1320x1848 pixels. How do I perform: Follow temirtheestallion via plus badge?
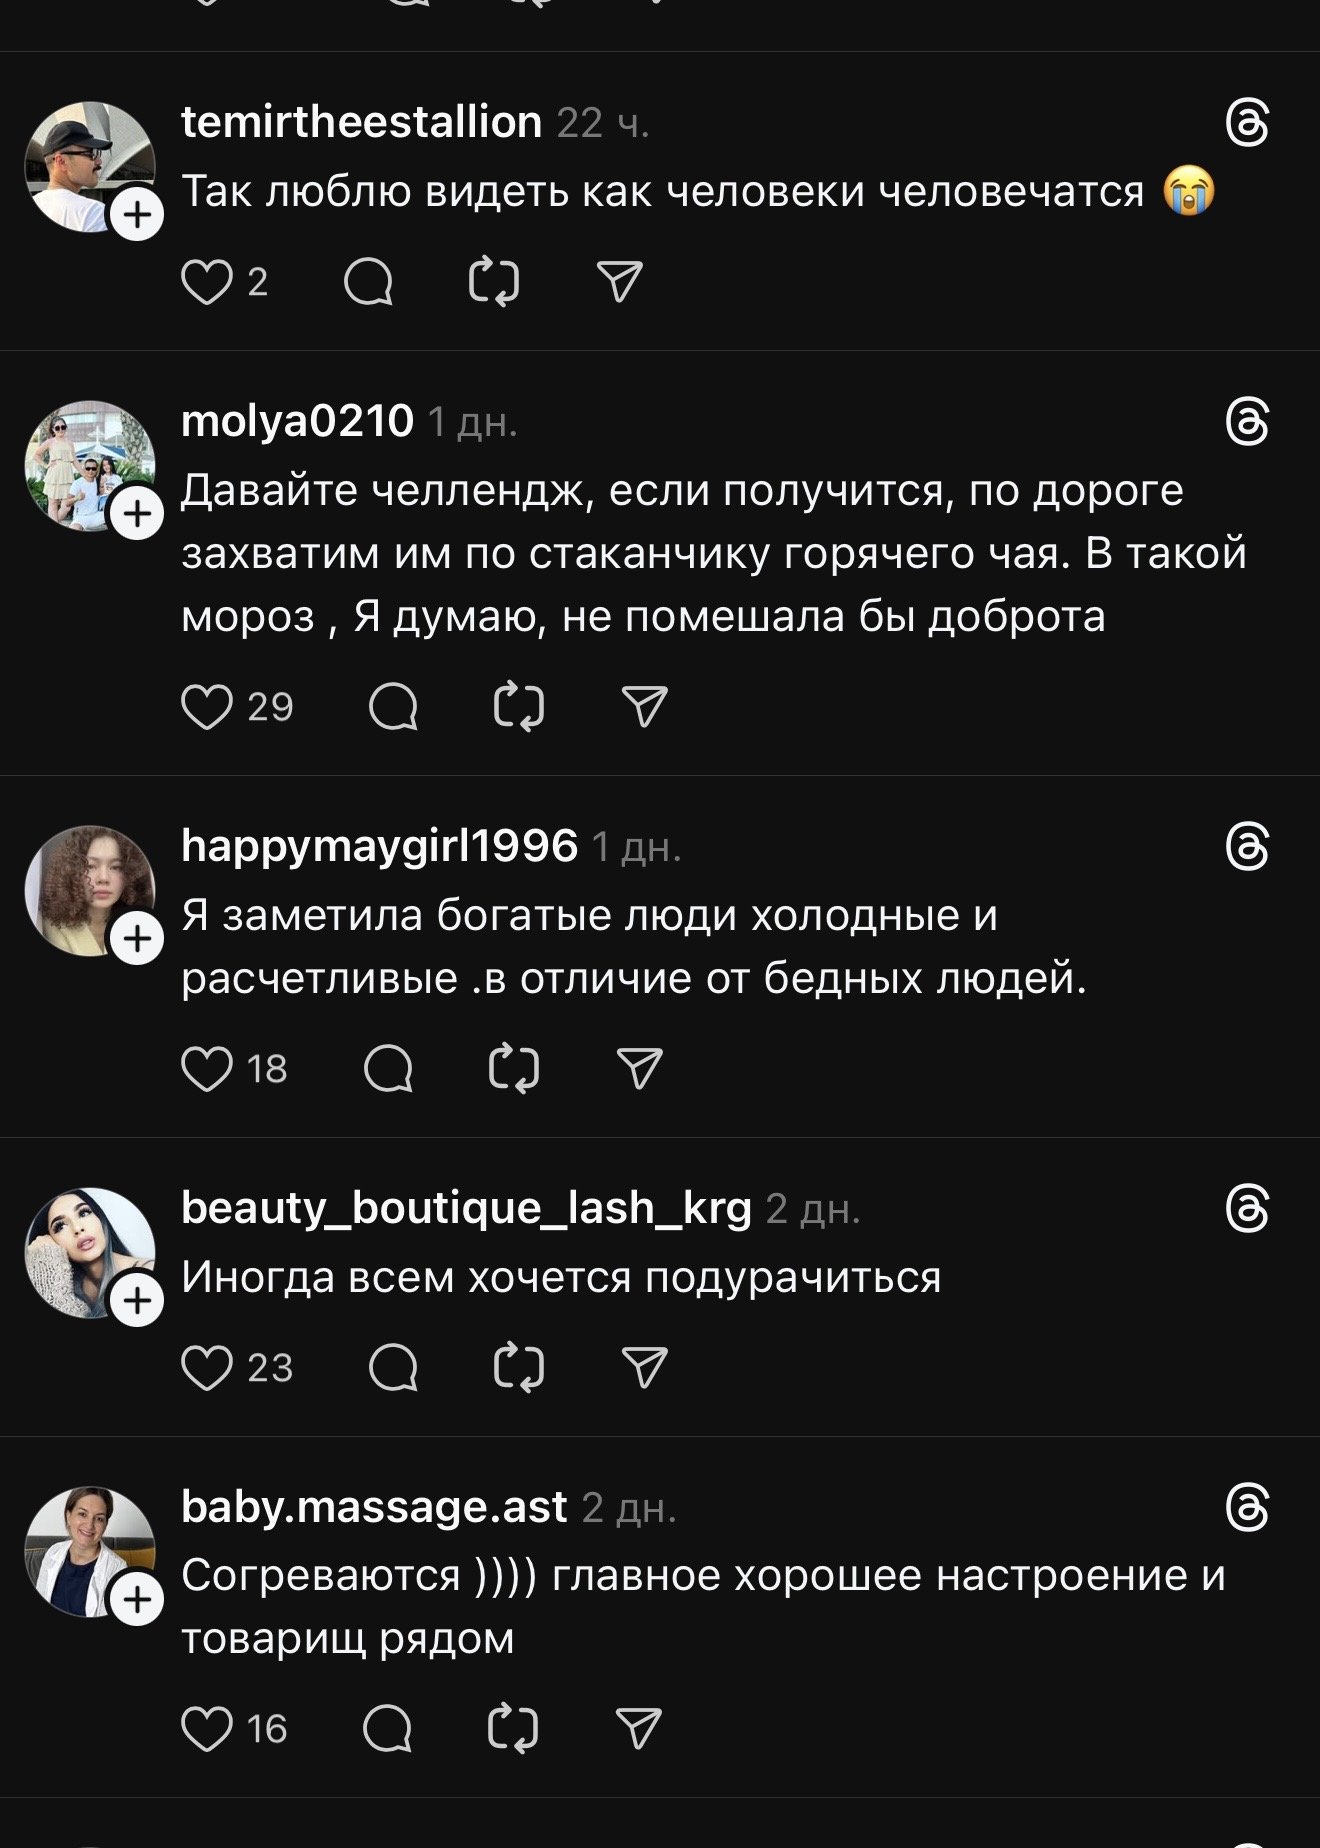coord(138,215)
